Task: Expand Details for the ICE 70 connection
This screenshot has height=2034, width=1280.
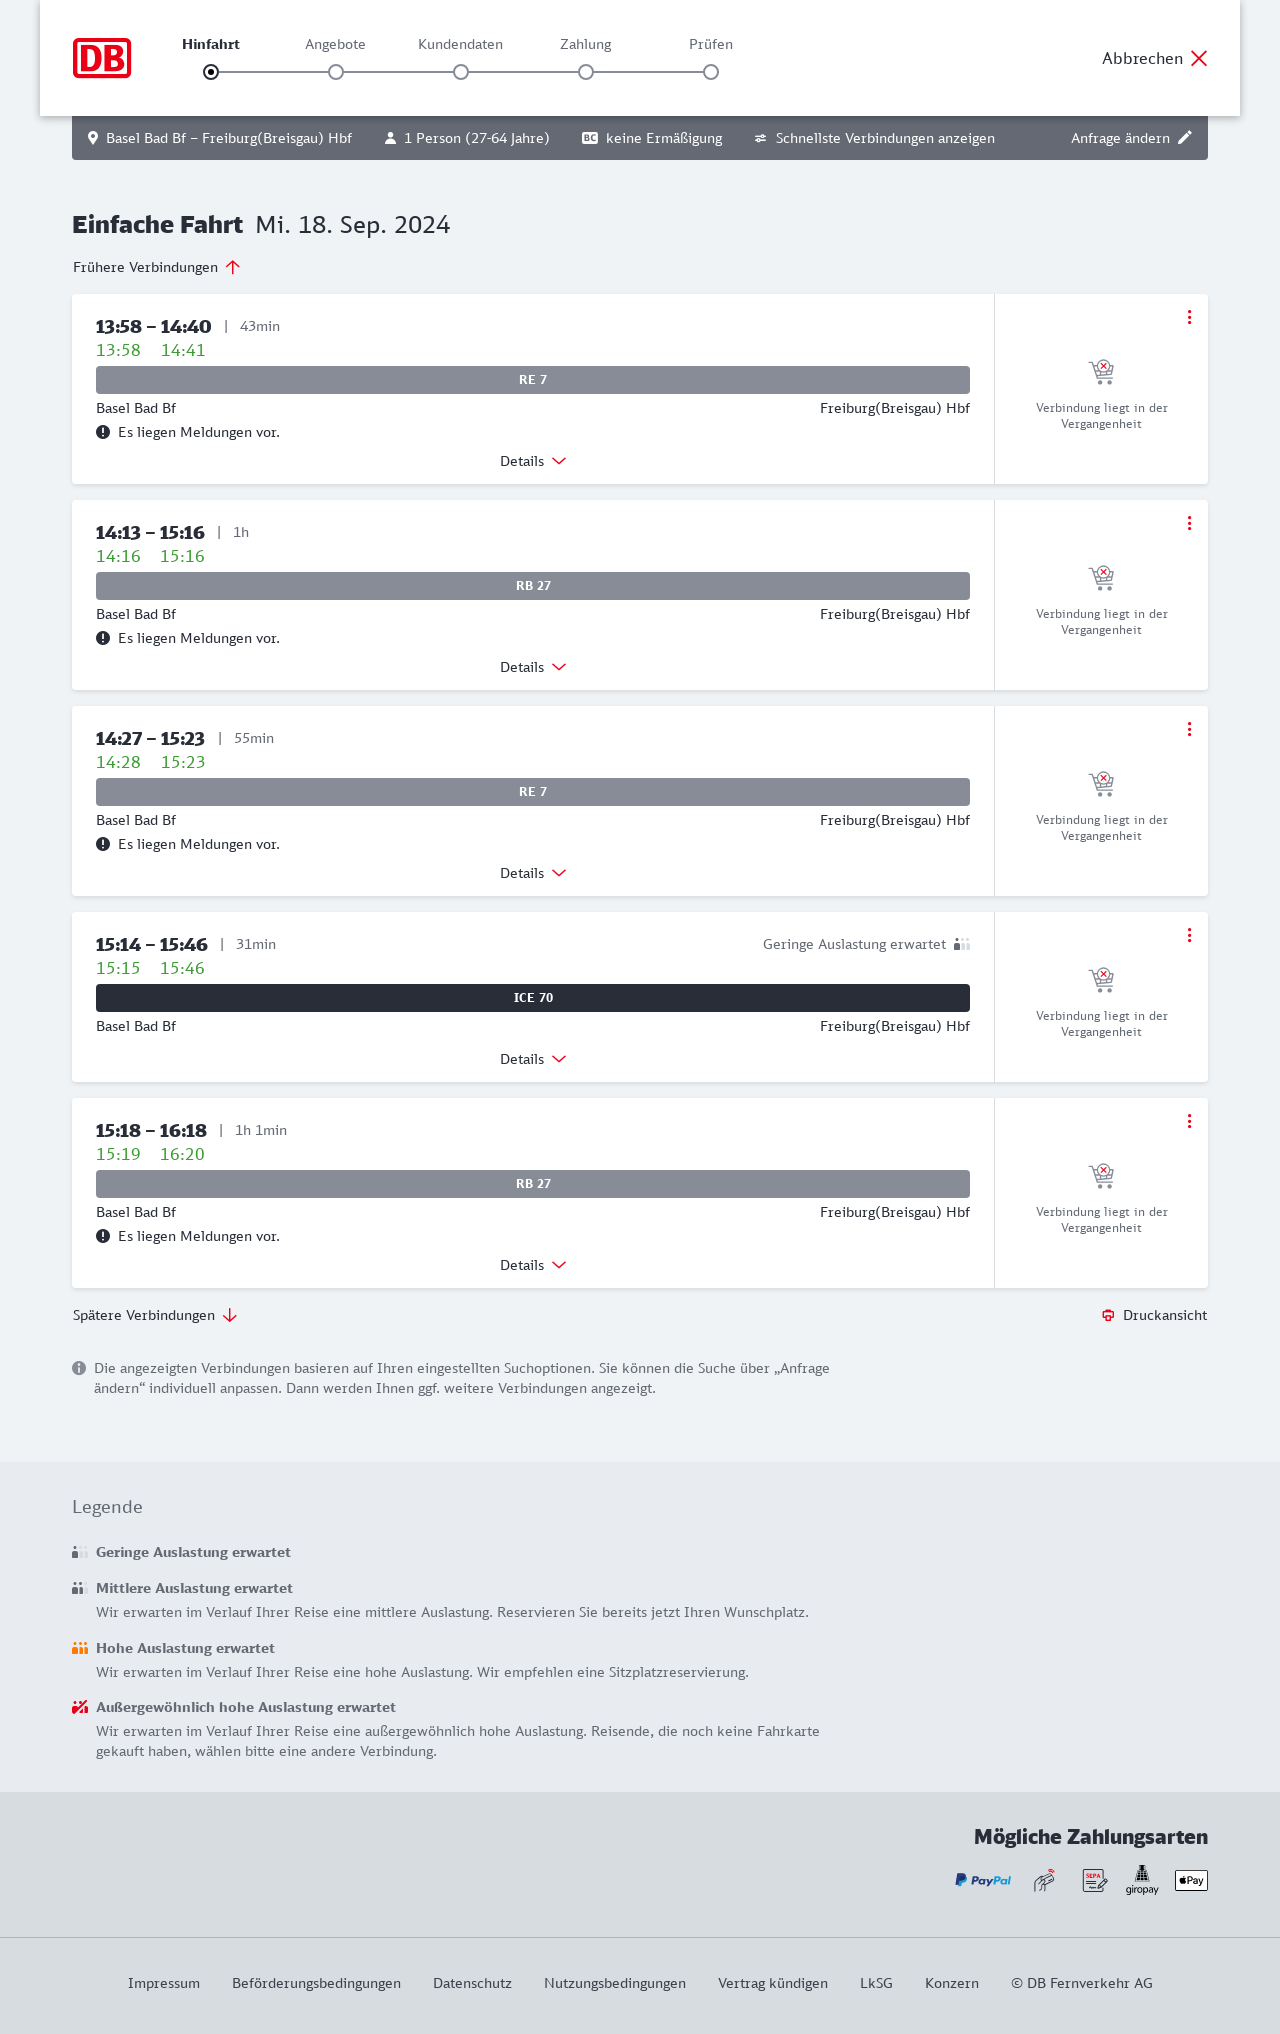Action: 533,1059
